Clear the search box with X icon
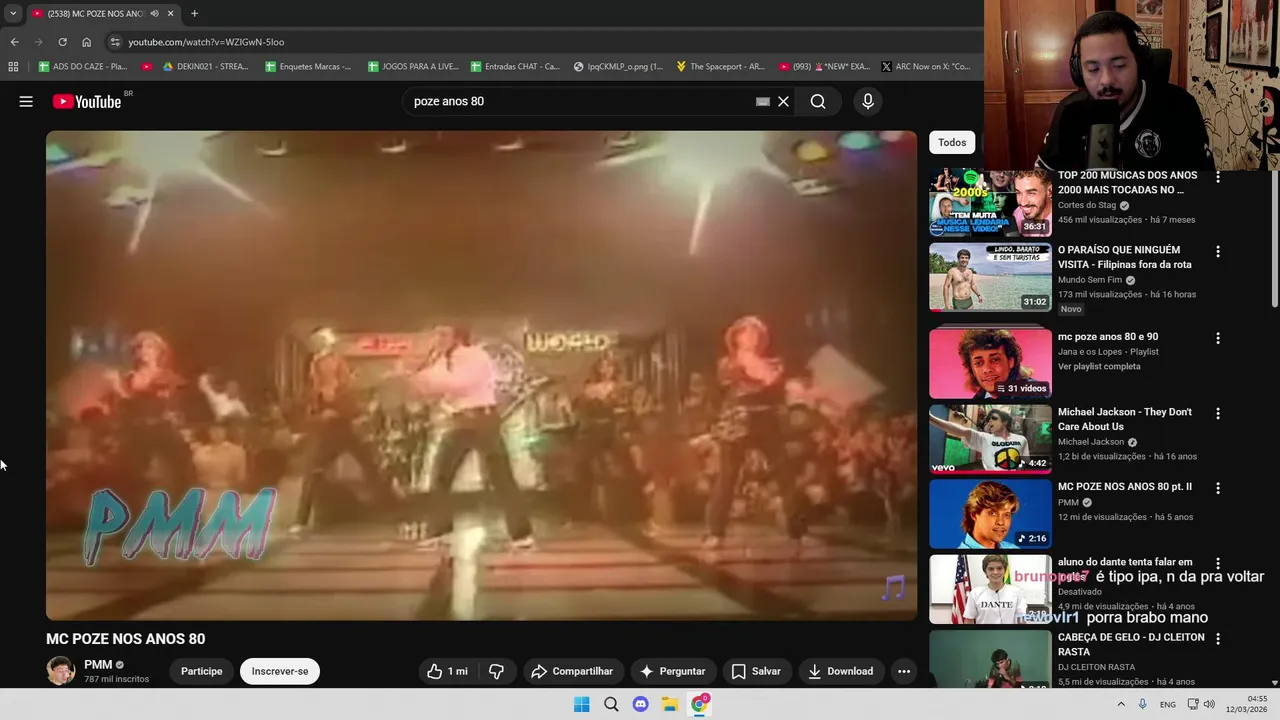Viewport: 1280px width, 720px height. (x=783, y=101)
